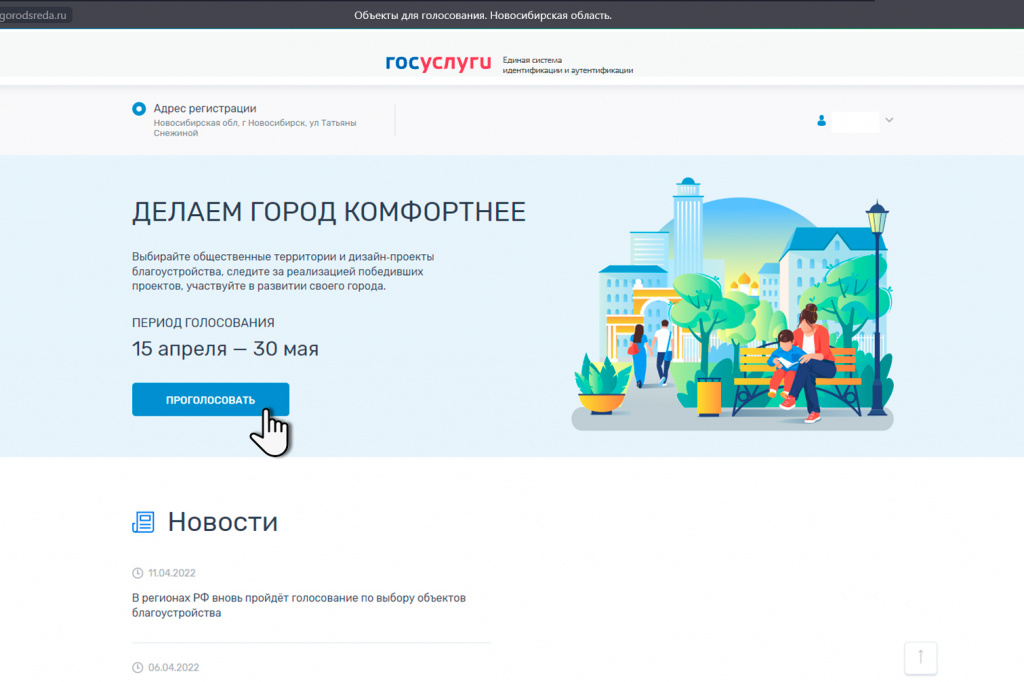Image resolution: width=1024 pixels, height=682 pixels.
Task: Expand the user account dropdown chevron
Action: click(889, 121)
